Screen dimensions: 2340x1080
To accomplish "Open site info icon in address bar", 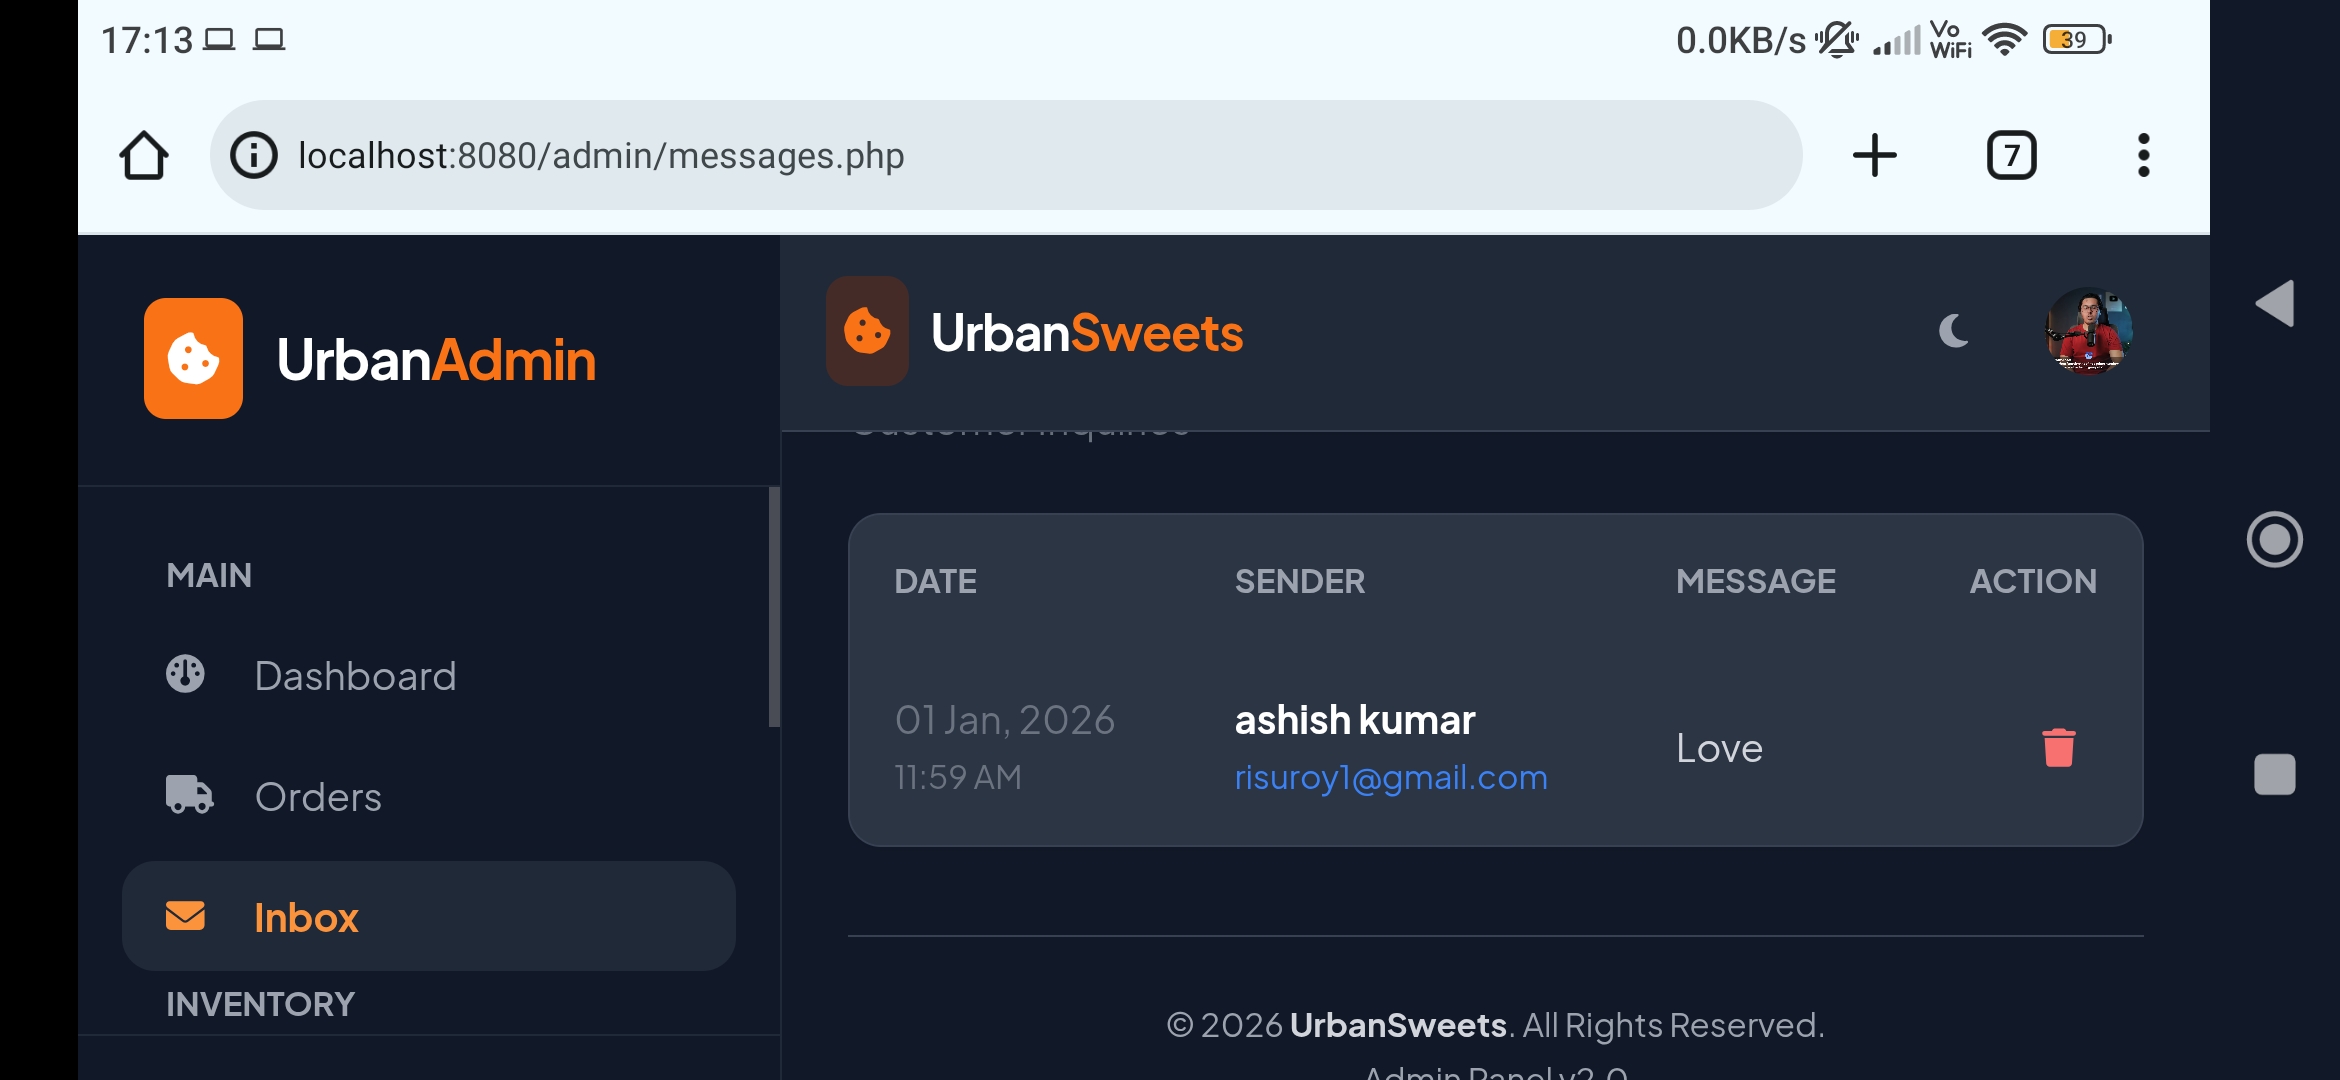I will 254,156.
